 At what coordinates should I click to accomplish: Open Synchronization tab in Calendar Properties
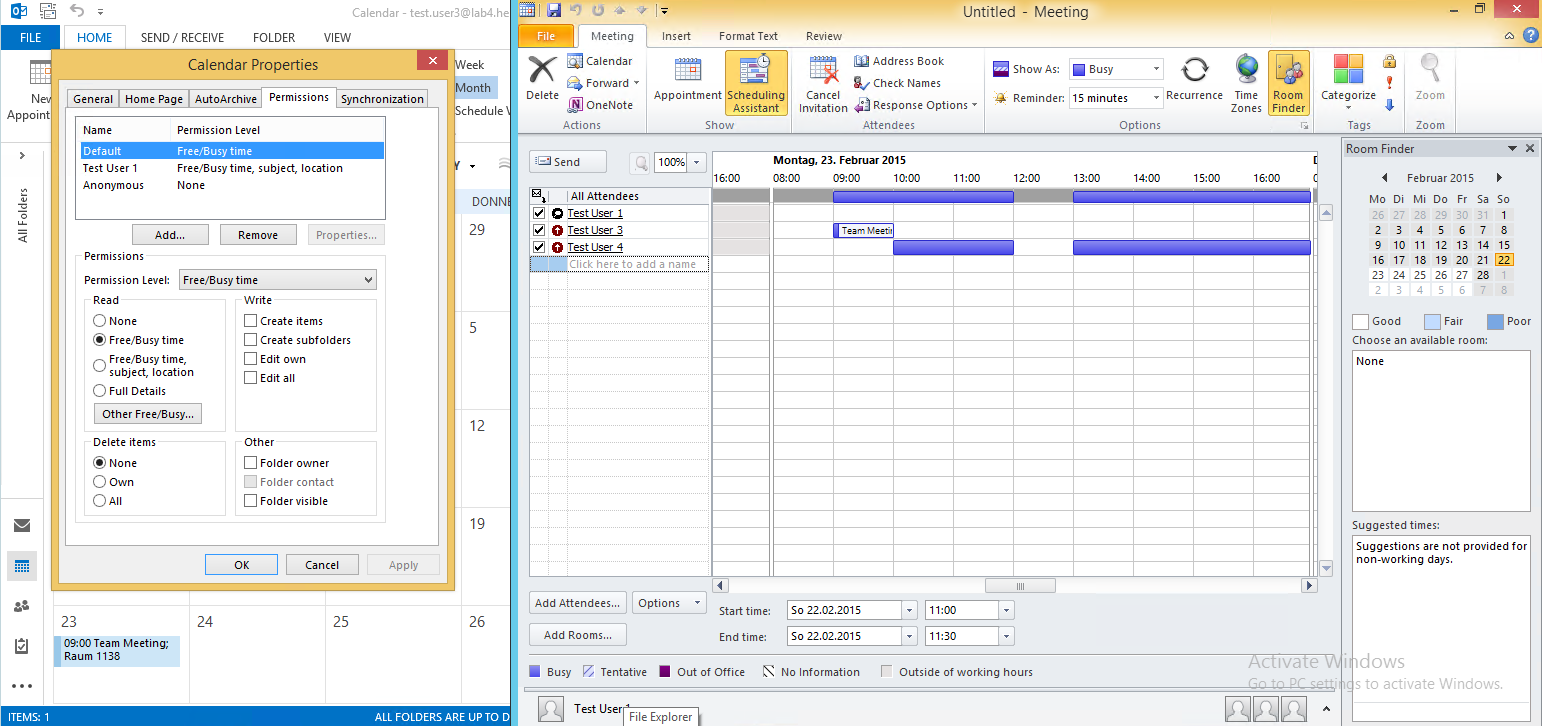click(x=382, y=99)
